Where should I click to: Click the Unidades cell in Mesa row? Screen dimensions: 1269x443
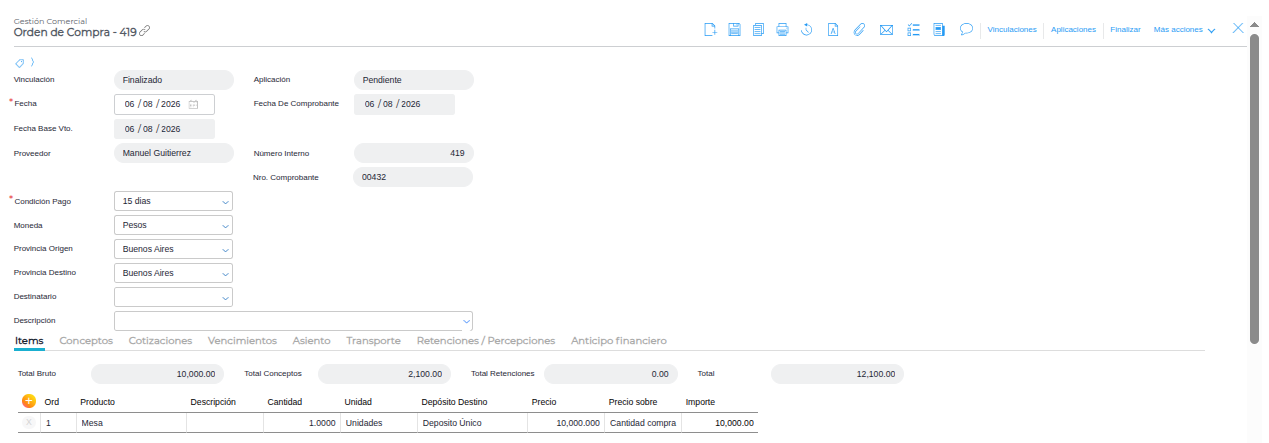pos(379,423)
